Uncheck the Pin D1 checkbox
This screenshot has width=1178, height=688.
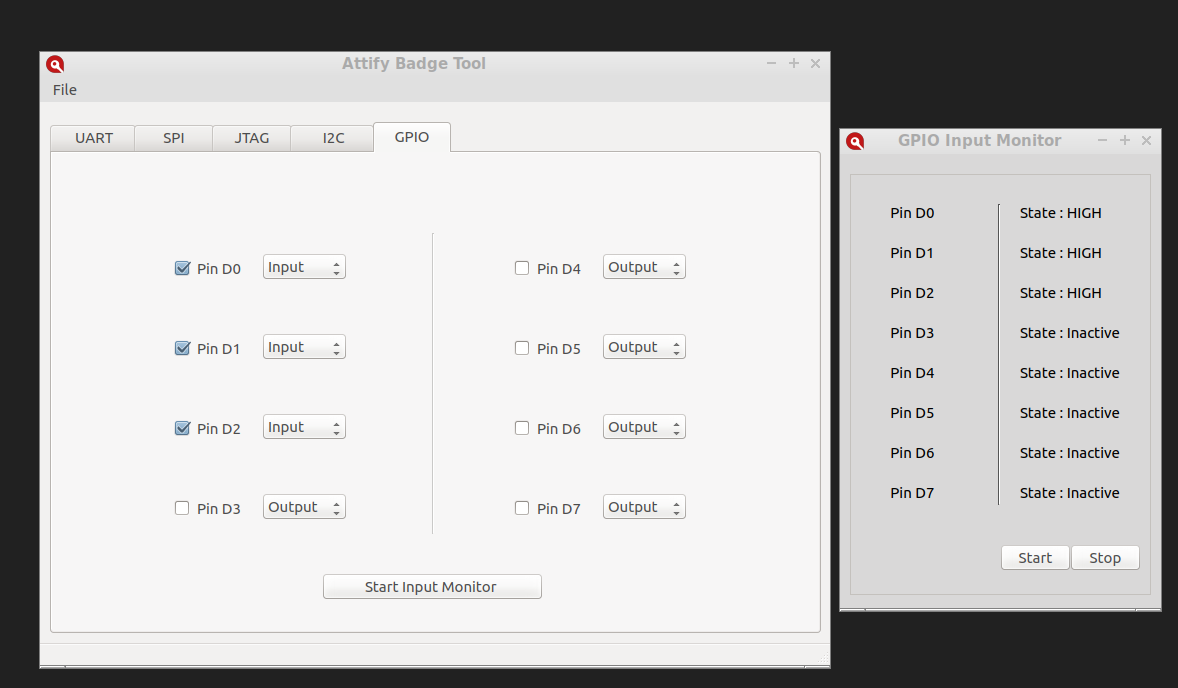point(182,348)
